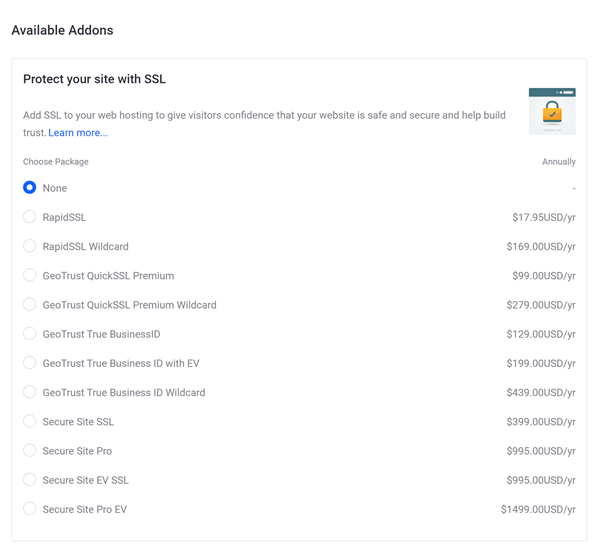This screenshot has height=560, width=602.
Task: Select the Secure Site SSL radio button
Action: (30, 421)
